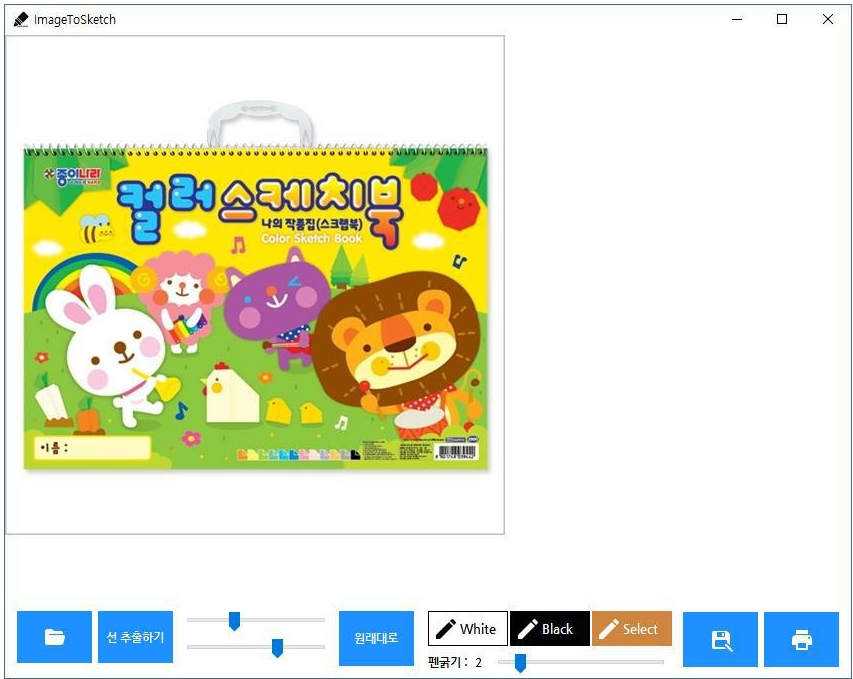Open an image file with the folder button
Image resolution: width=853 pixels, height=679 pixels.
click(54, 637)
